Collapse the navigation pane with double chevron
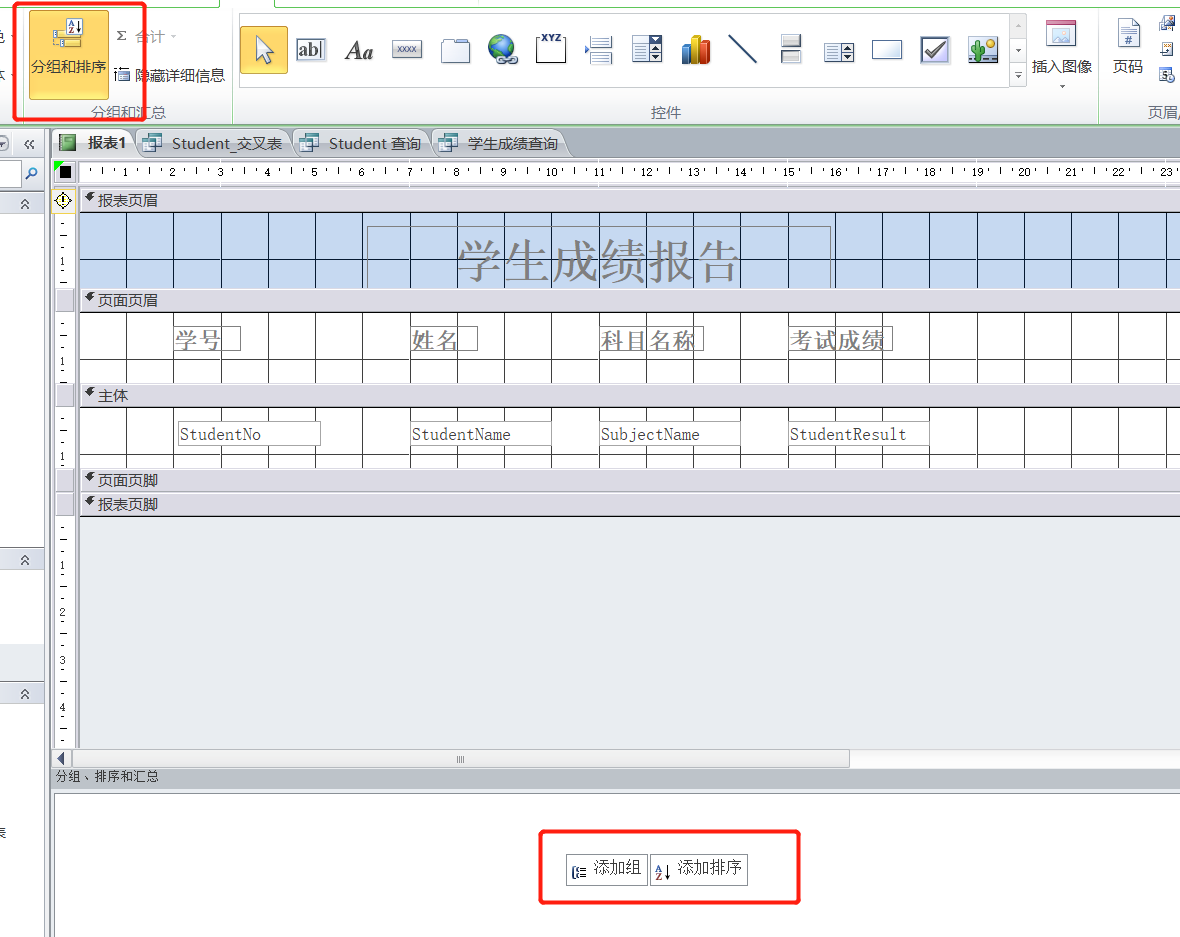Image resolution: width=1180 pixels, height=937 pixels. [29, 144]
